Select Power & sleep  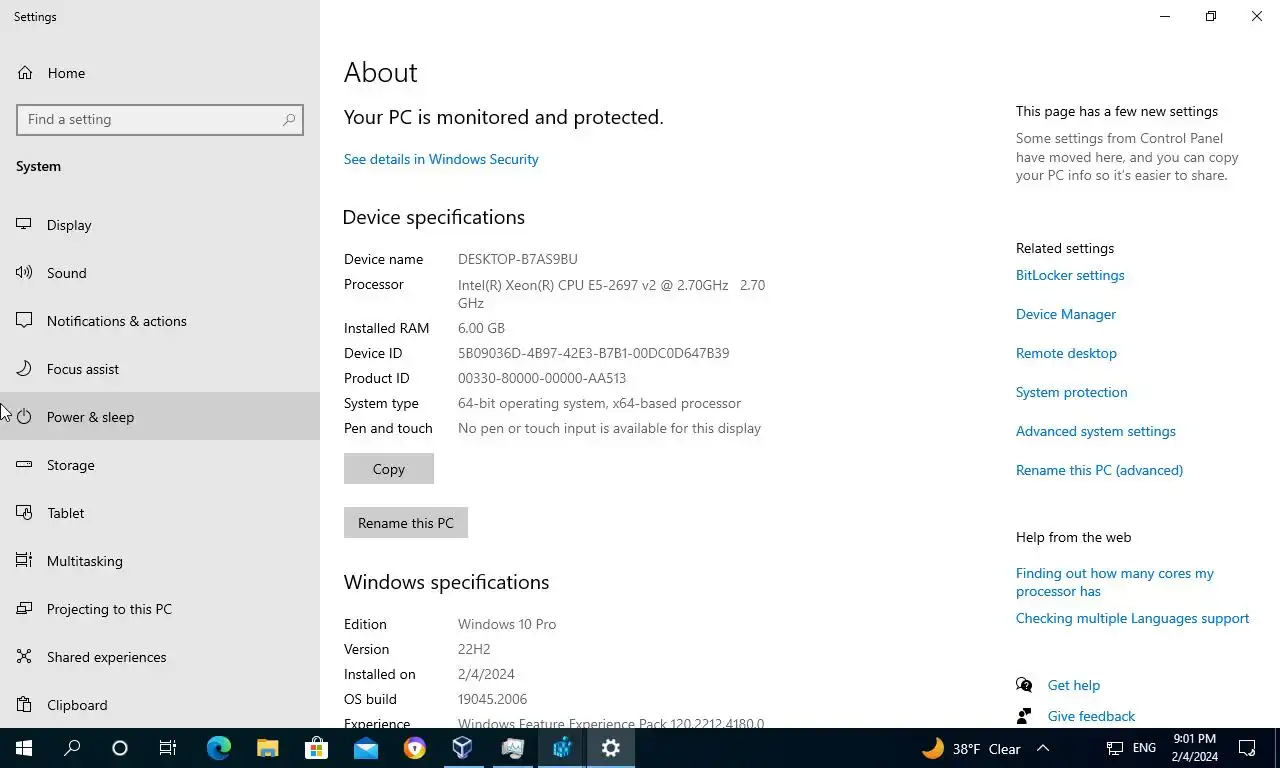click(x=160, y=417)
